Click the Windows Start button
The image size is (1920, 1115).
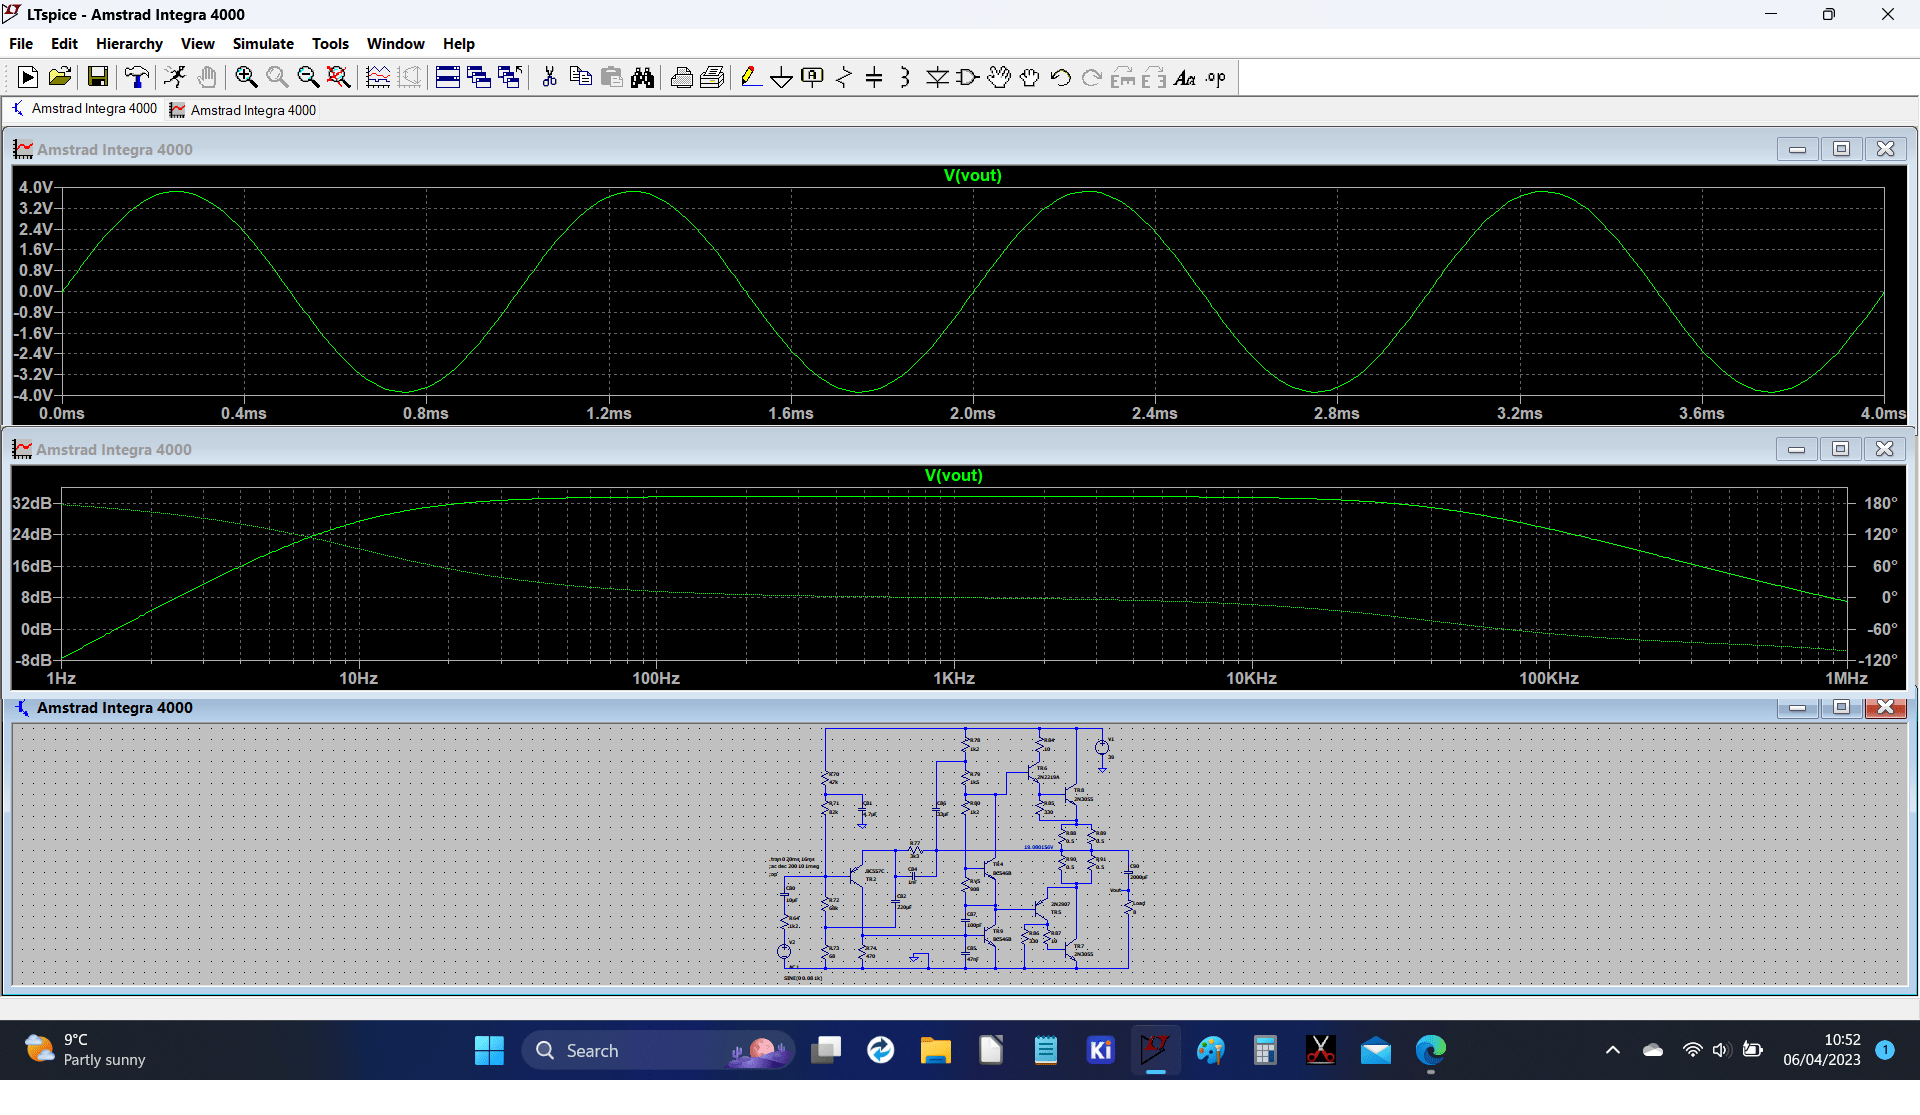(x=489, y=1050)
